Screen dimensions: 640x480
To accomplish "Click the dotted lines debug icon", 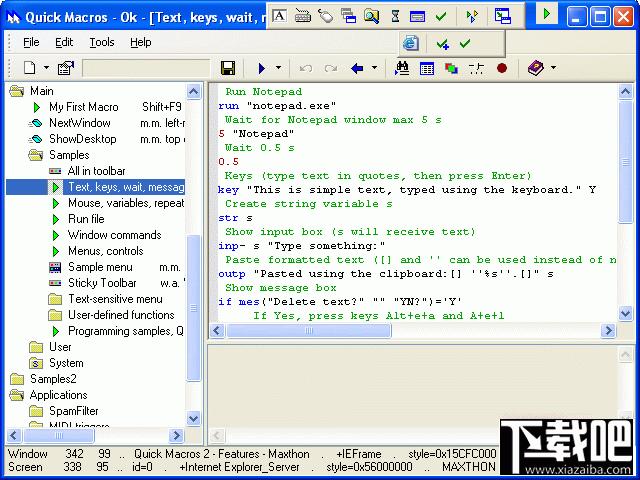I will click(476, 68).
